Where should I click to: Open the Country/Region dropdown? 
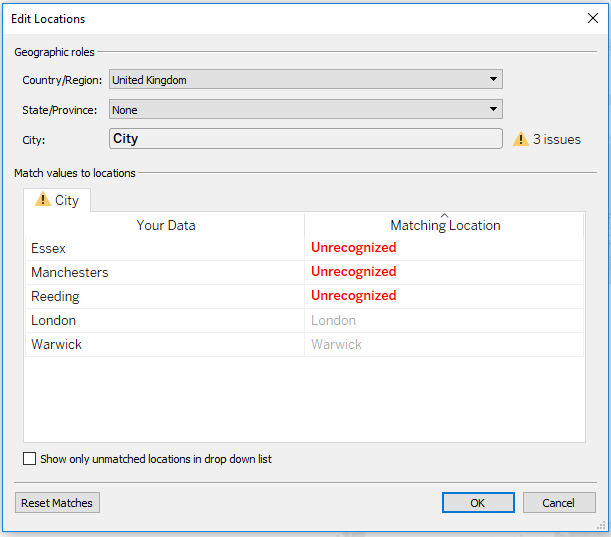point(305,80)
